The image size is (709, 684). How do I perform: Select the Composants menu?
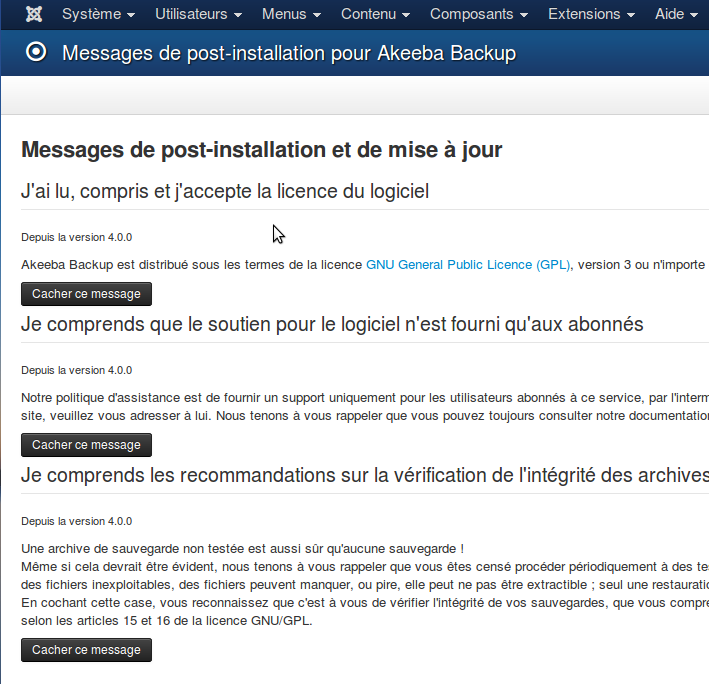point(479,15)
